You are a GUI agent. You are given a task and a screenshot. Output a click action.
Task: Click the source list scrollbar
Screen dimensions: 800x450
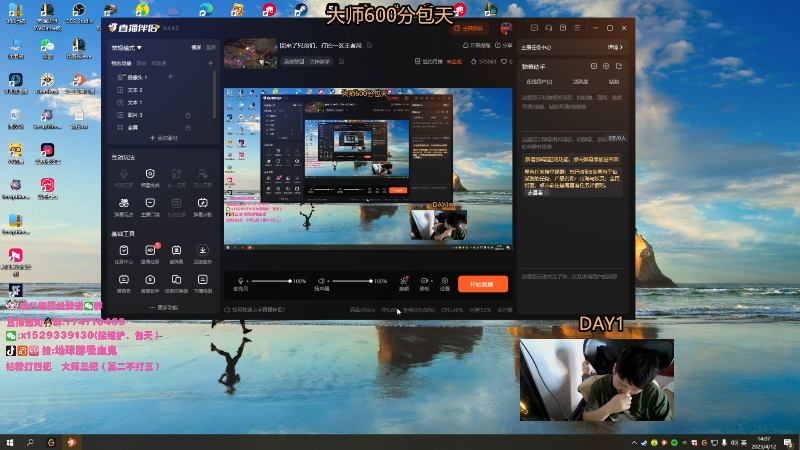214,94
